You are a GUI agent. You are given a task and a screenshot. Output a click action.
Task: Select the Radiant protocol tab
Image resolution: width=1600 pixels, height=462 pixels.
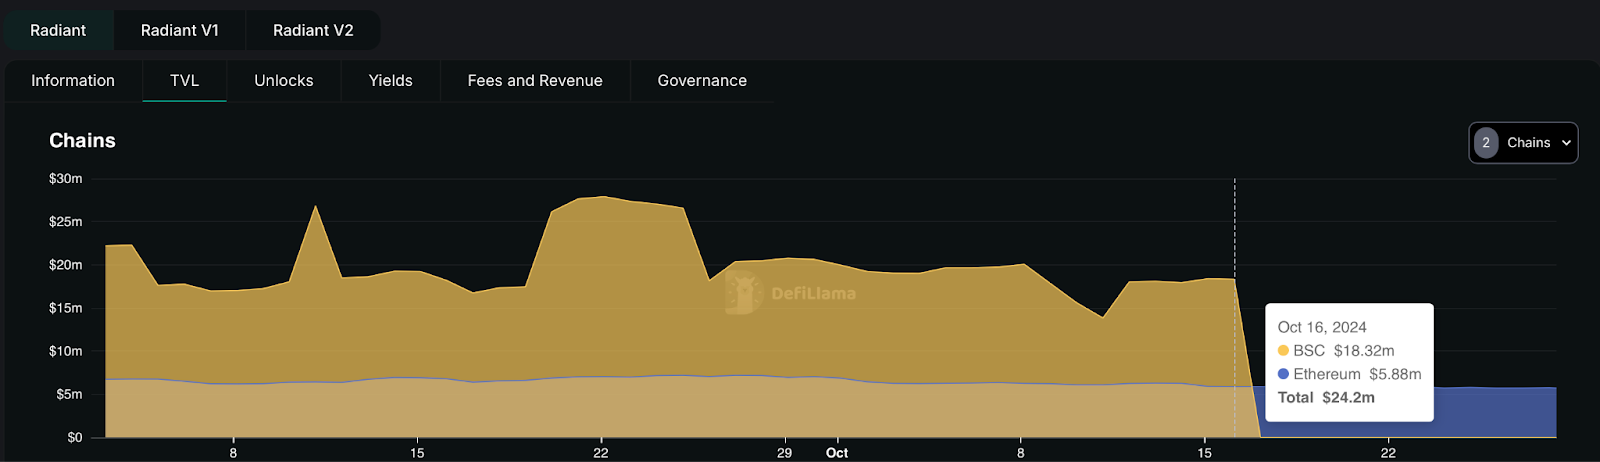58,30
